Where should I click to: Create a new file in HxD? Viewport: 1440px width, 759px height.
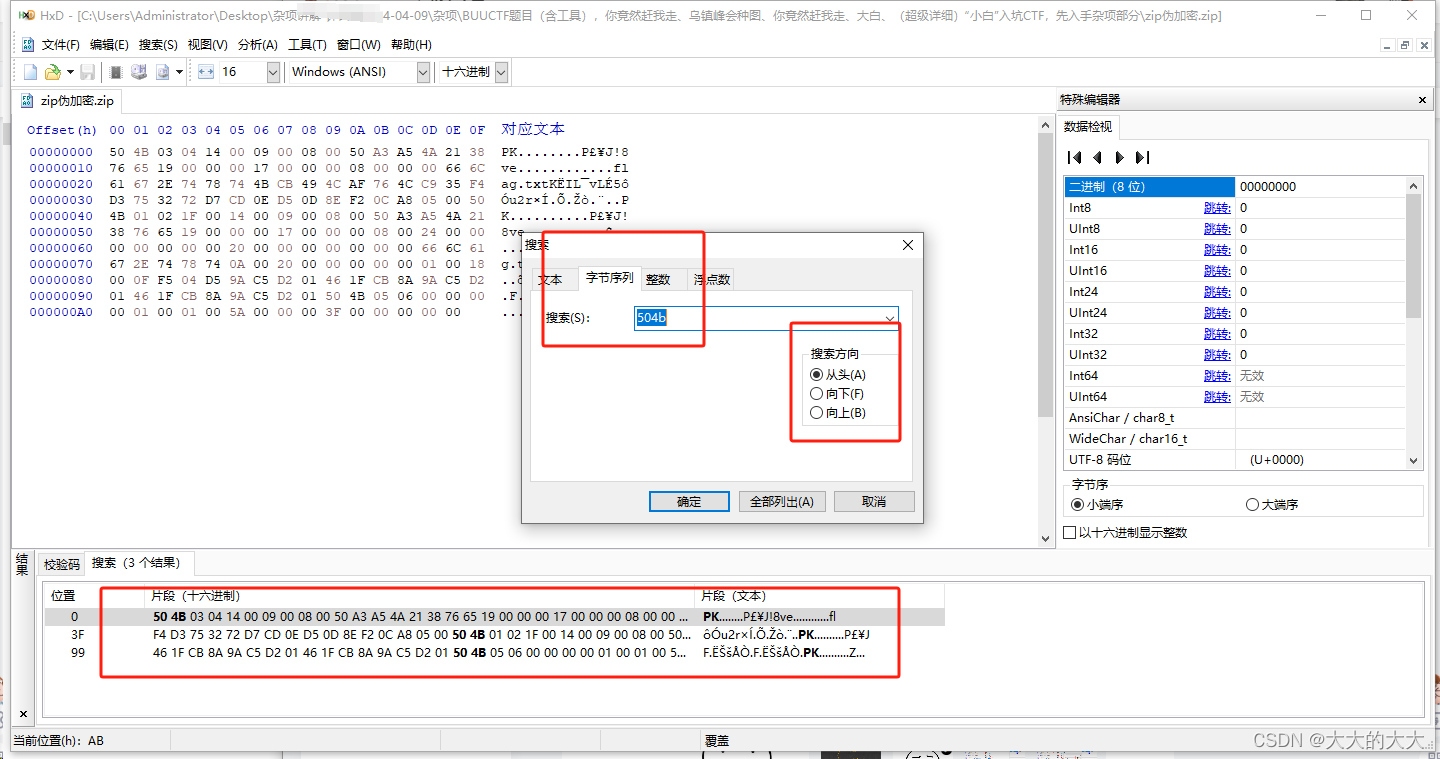pos(30,72)
